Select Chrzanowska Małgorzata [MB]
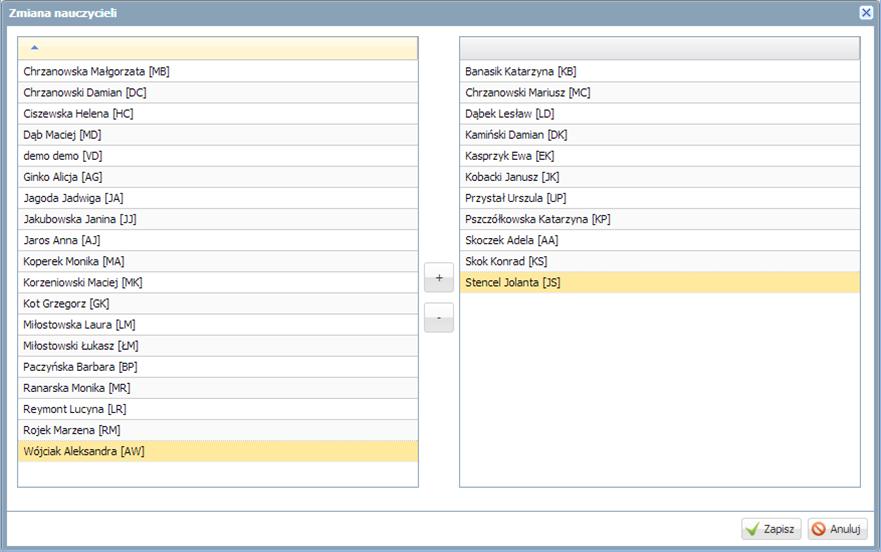Image resolution: width=881 pixels, height=552 pixels. coord(218,71)
